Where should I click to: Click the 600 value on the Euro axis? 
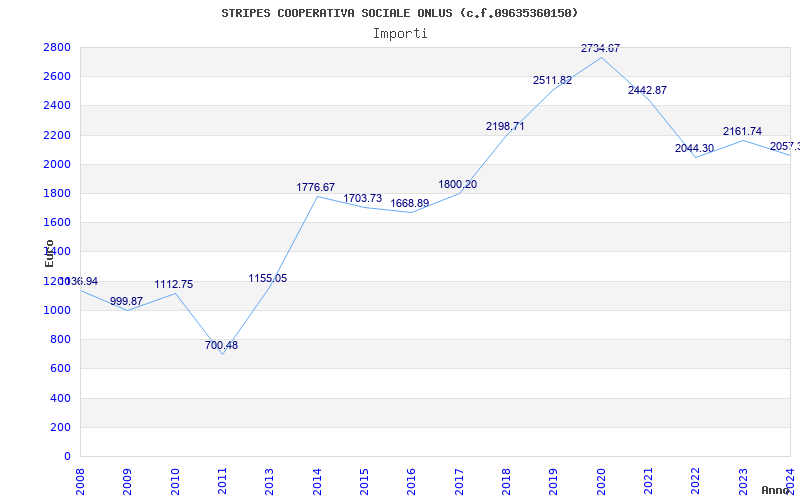(60, 368)
